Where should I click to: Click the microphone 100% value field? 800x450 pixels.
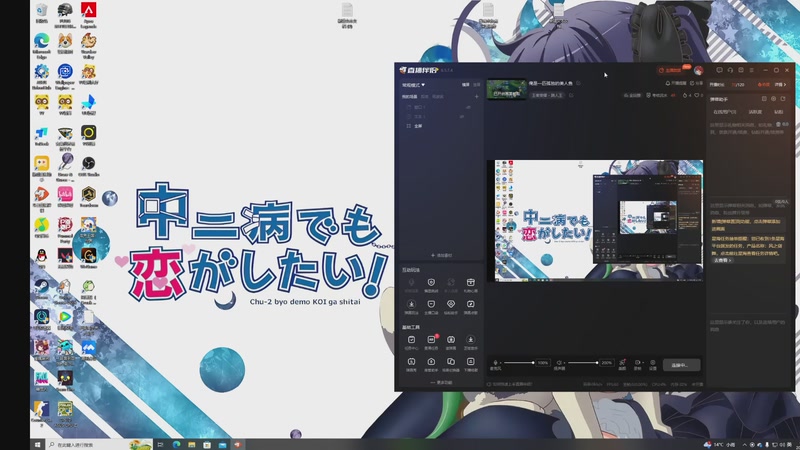click(x=543, y=363)
